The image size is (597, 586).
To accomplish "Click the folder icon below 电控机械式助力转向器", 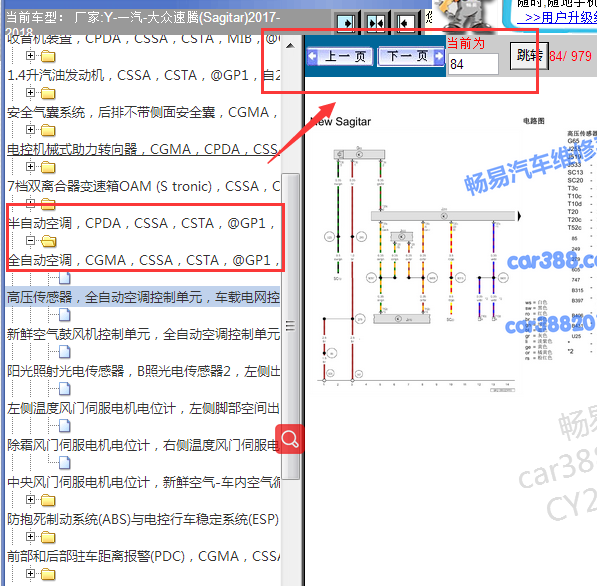I will click(48, 167).
